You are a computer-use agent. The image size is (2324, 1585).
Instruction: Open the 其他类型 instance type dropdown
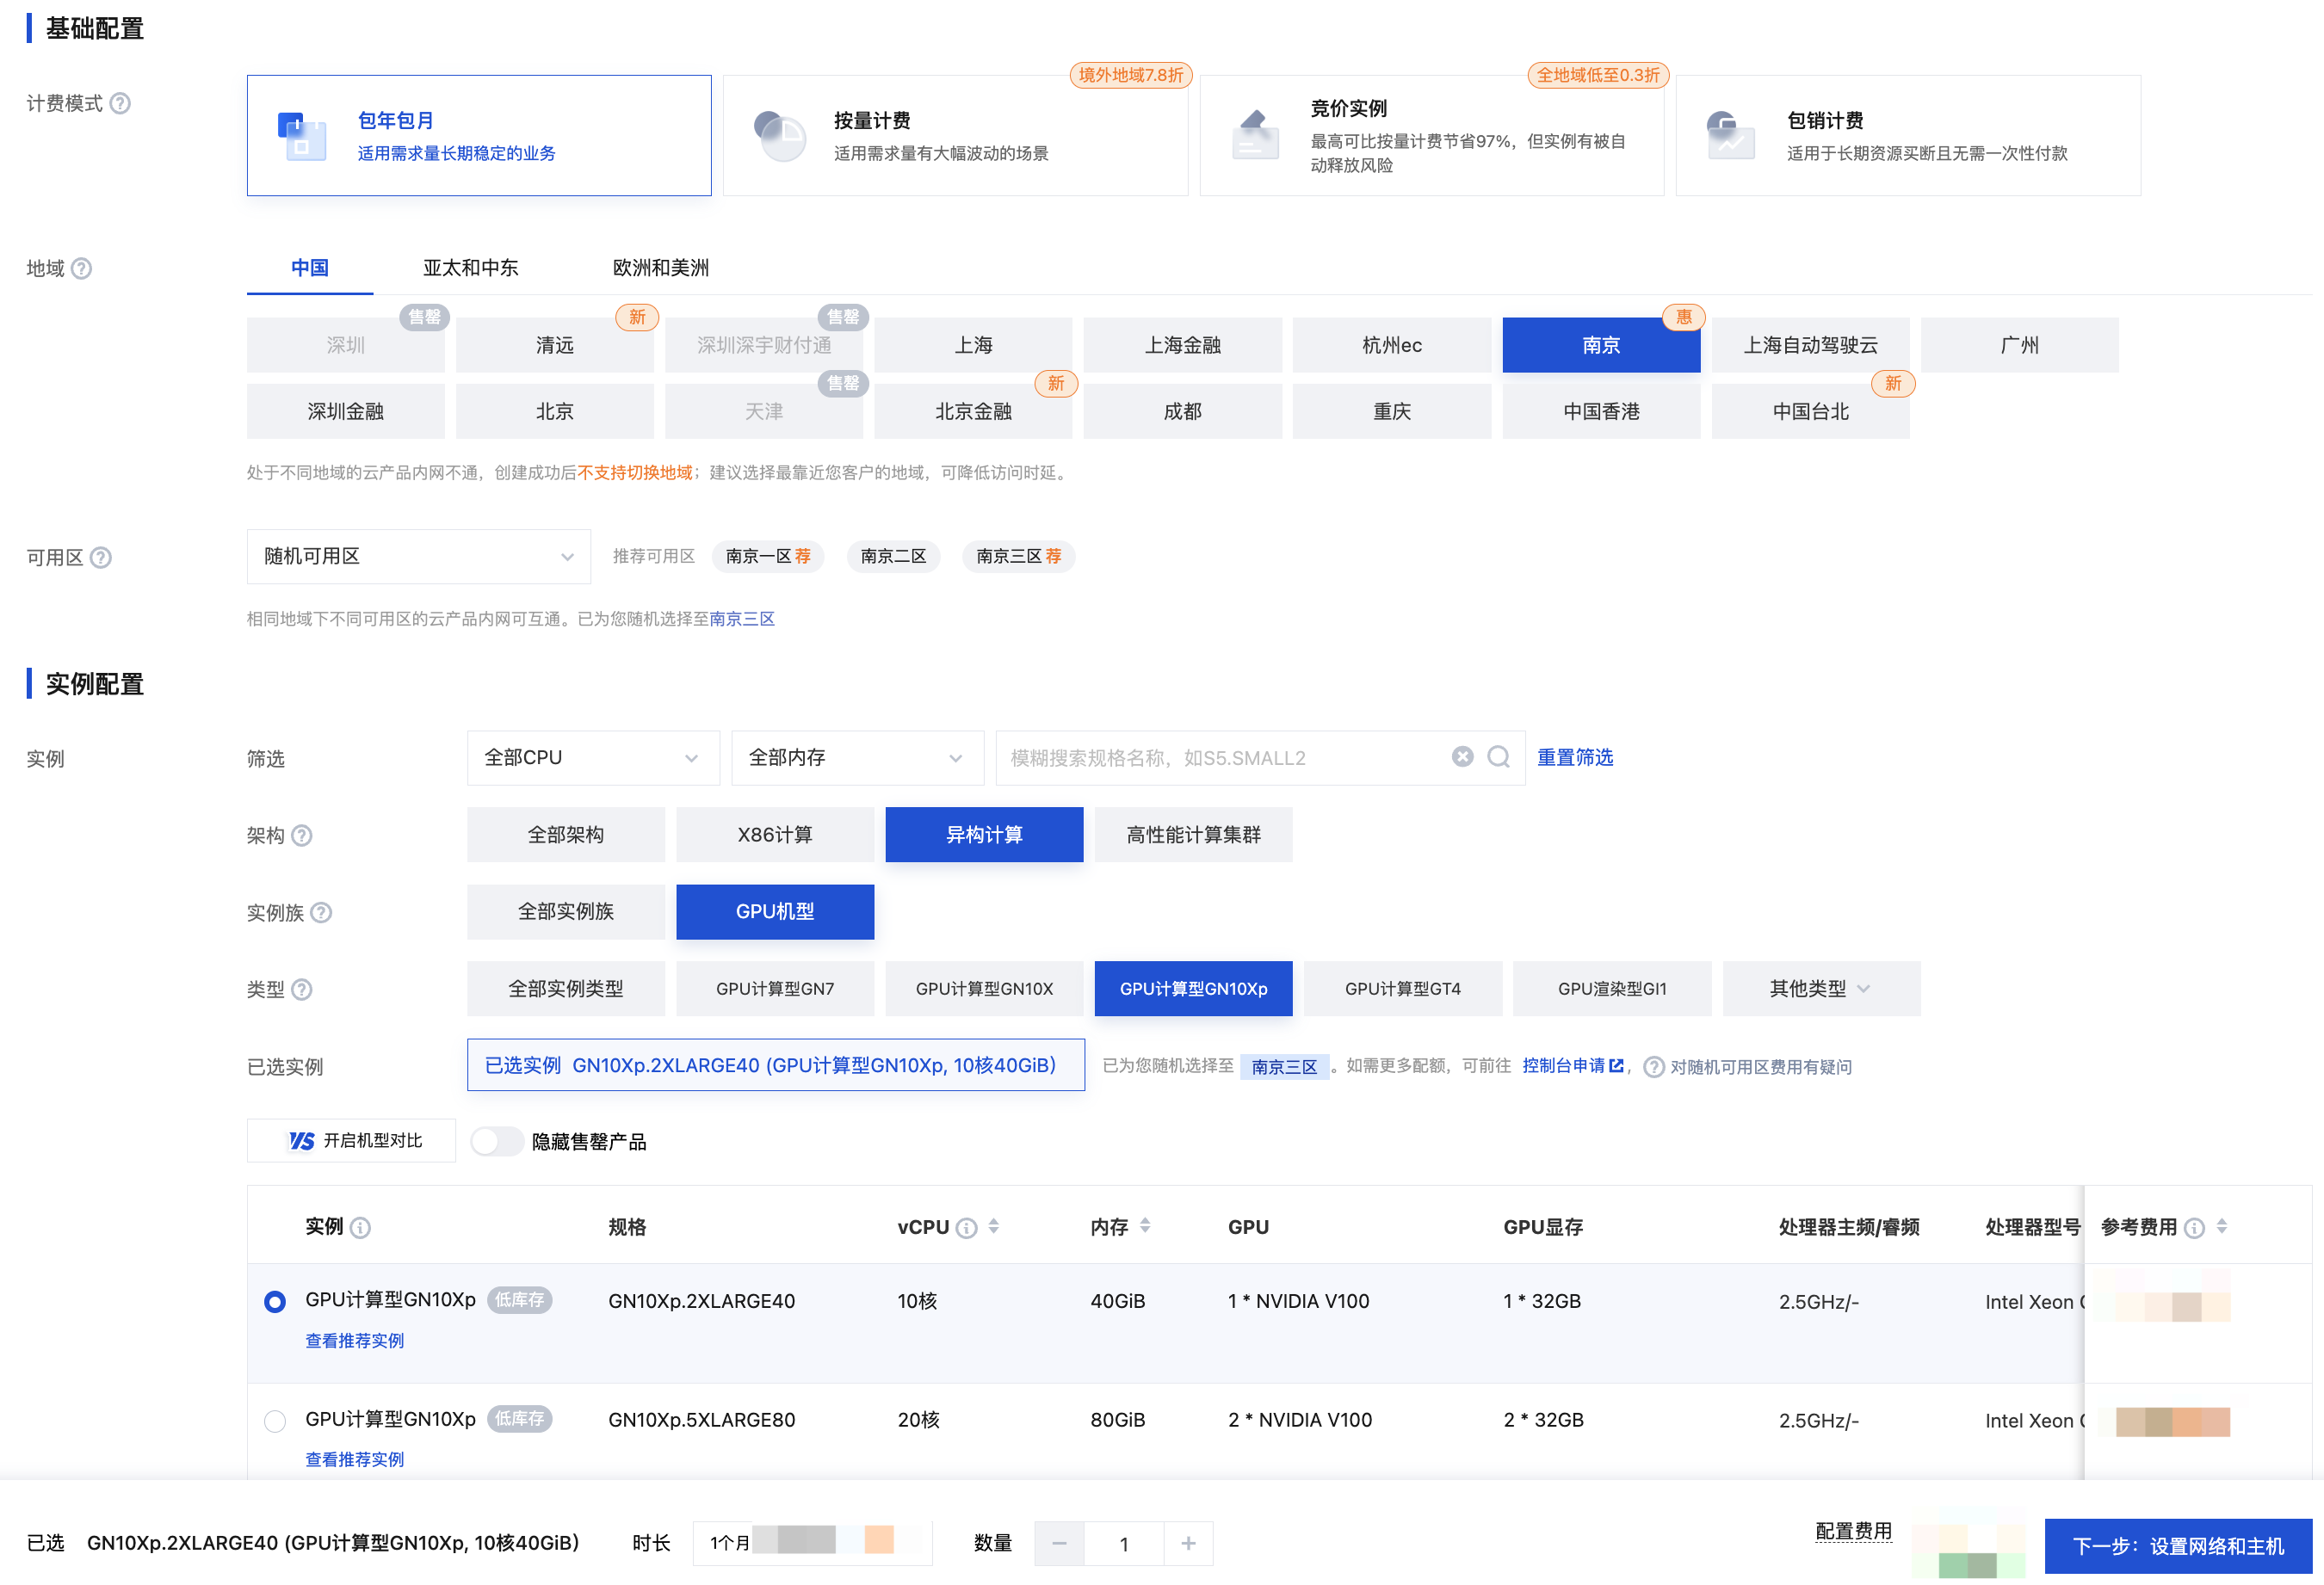(x=1819, y=988)
